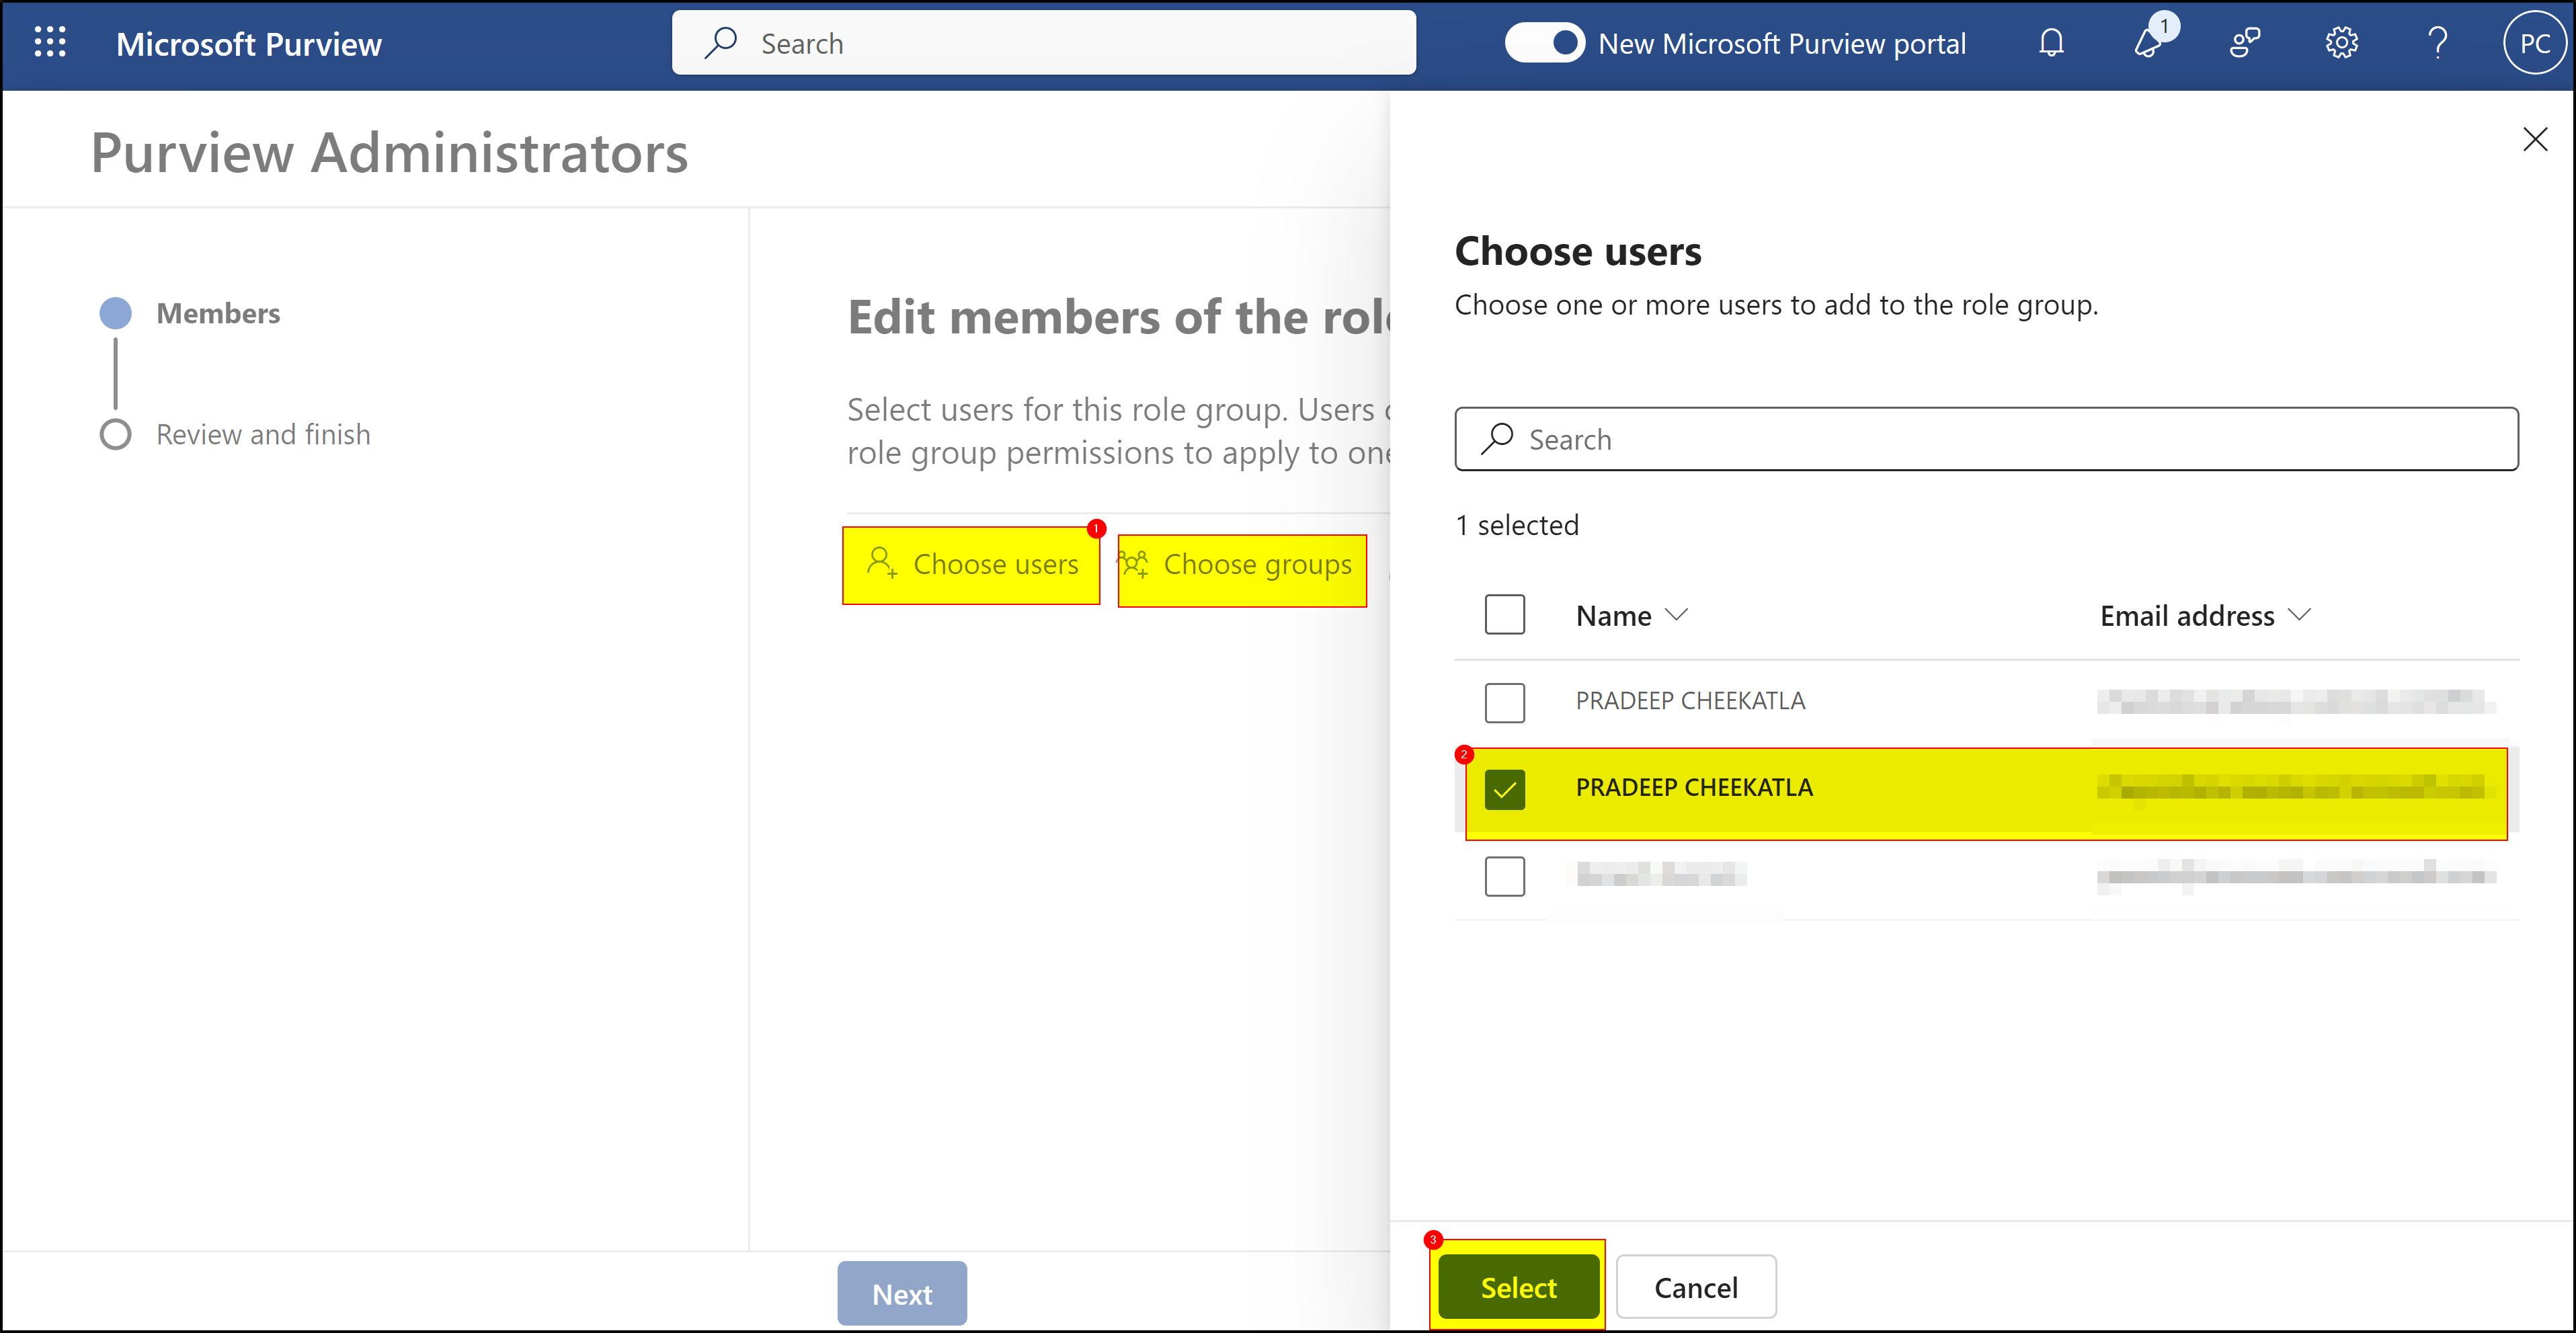Image resolution: width=2576 pixels, height=1333 pixels.
Task: Open the Help question mark
Action: click(2437, 42)
